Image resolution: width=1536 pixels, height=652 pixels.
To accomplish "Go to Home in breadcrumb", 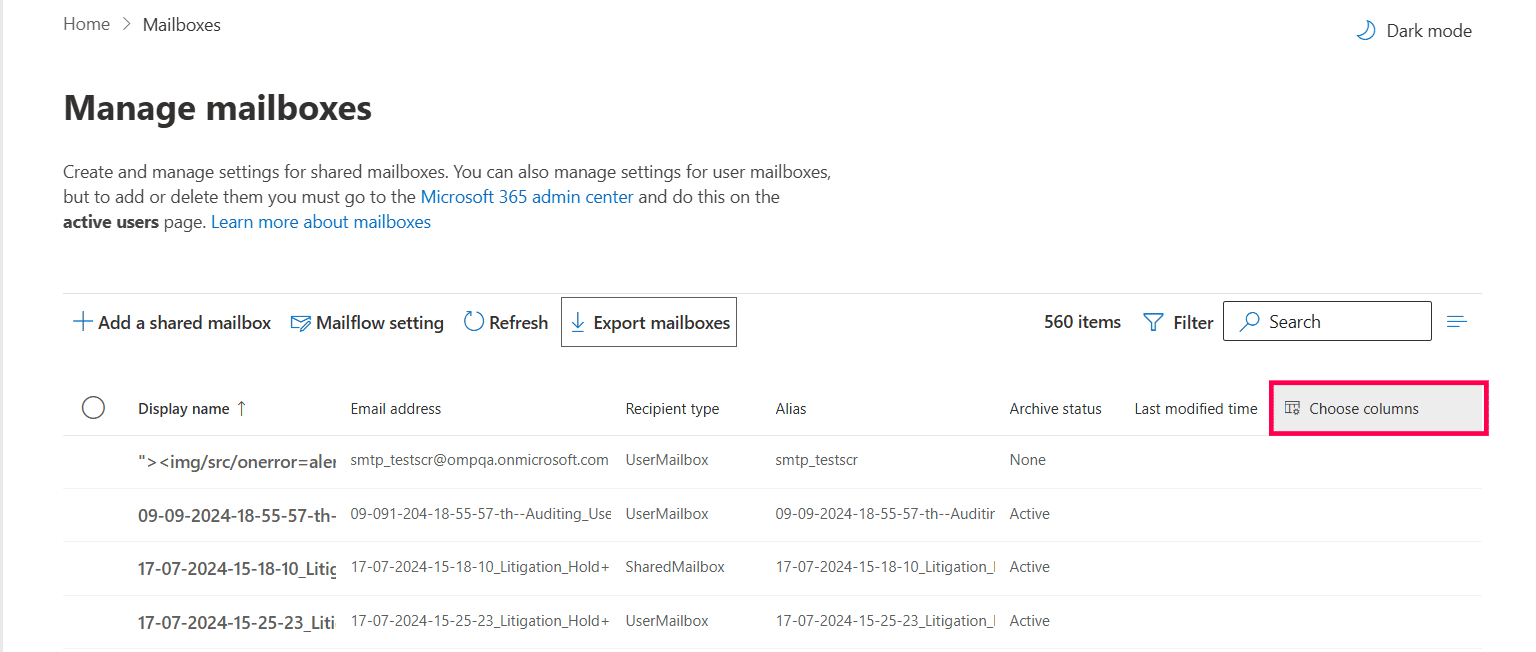I will [86, 24].
